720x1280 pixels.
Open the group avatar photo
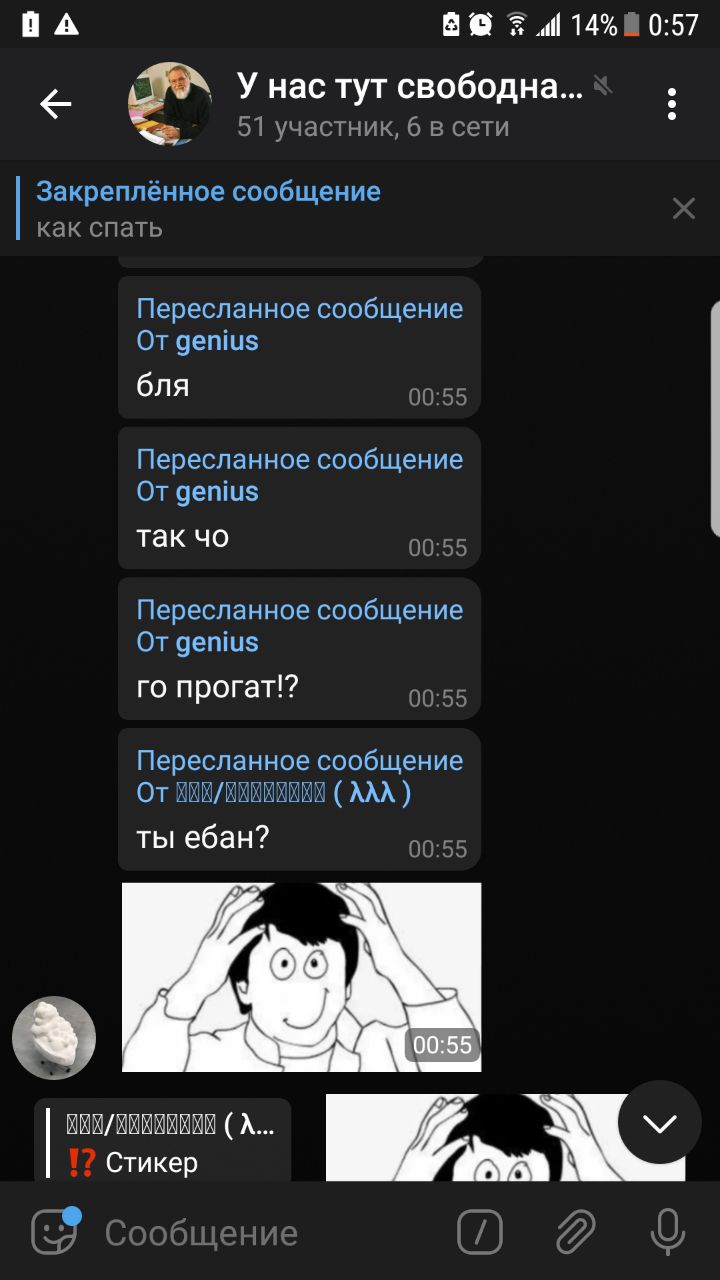pyautogui.click(x=170, y=104)
